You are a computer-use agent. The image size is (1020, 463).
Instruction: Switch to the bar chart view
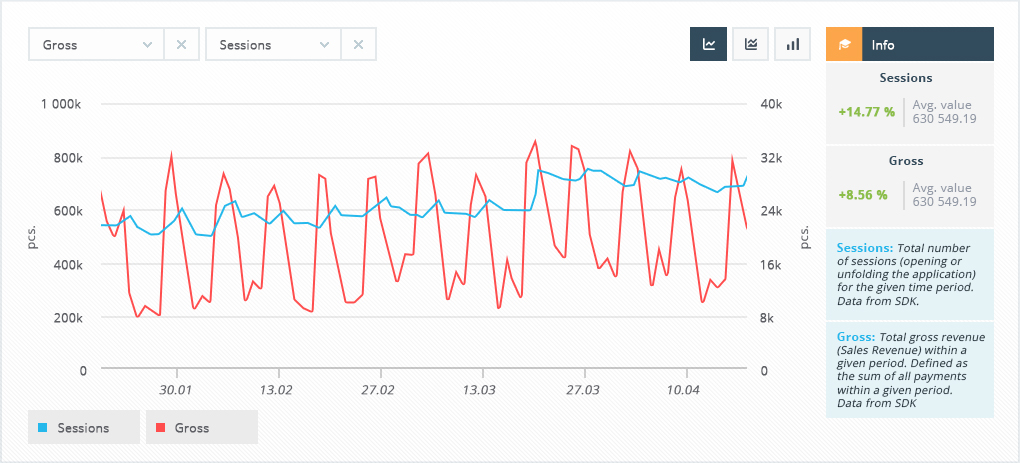(x=793, y=45)
